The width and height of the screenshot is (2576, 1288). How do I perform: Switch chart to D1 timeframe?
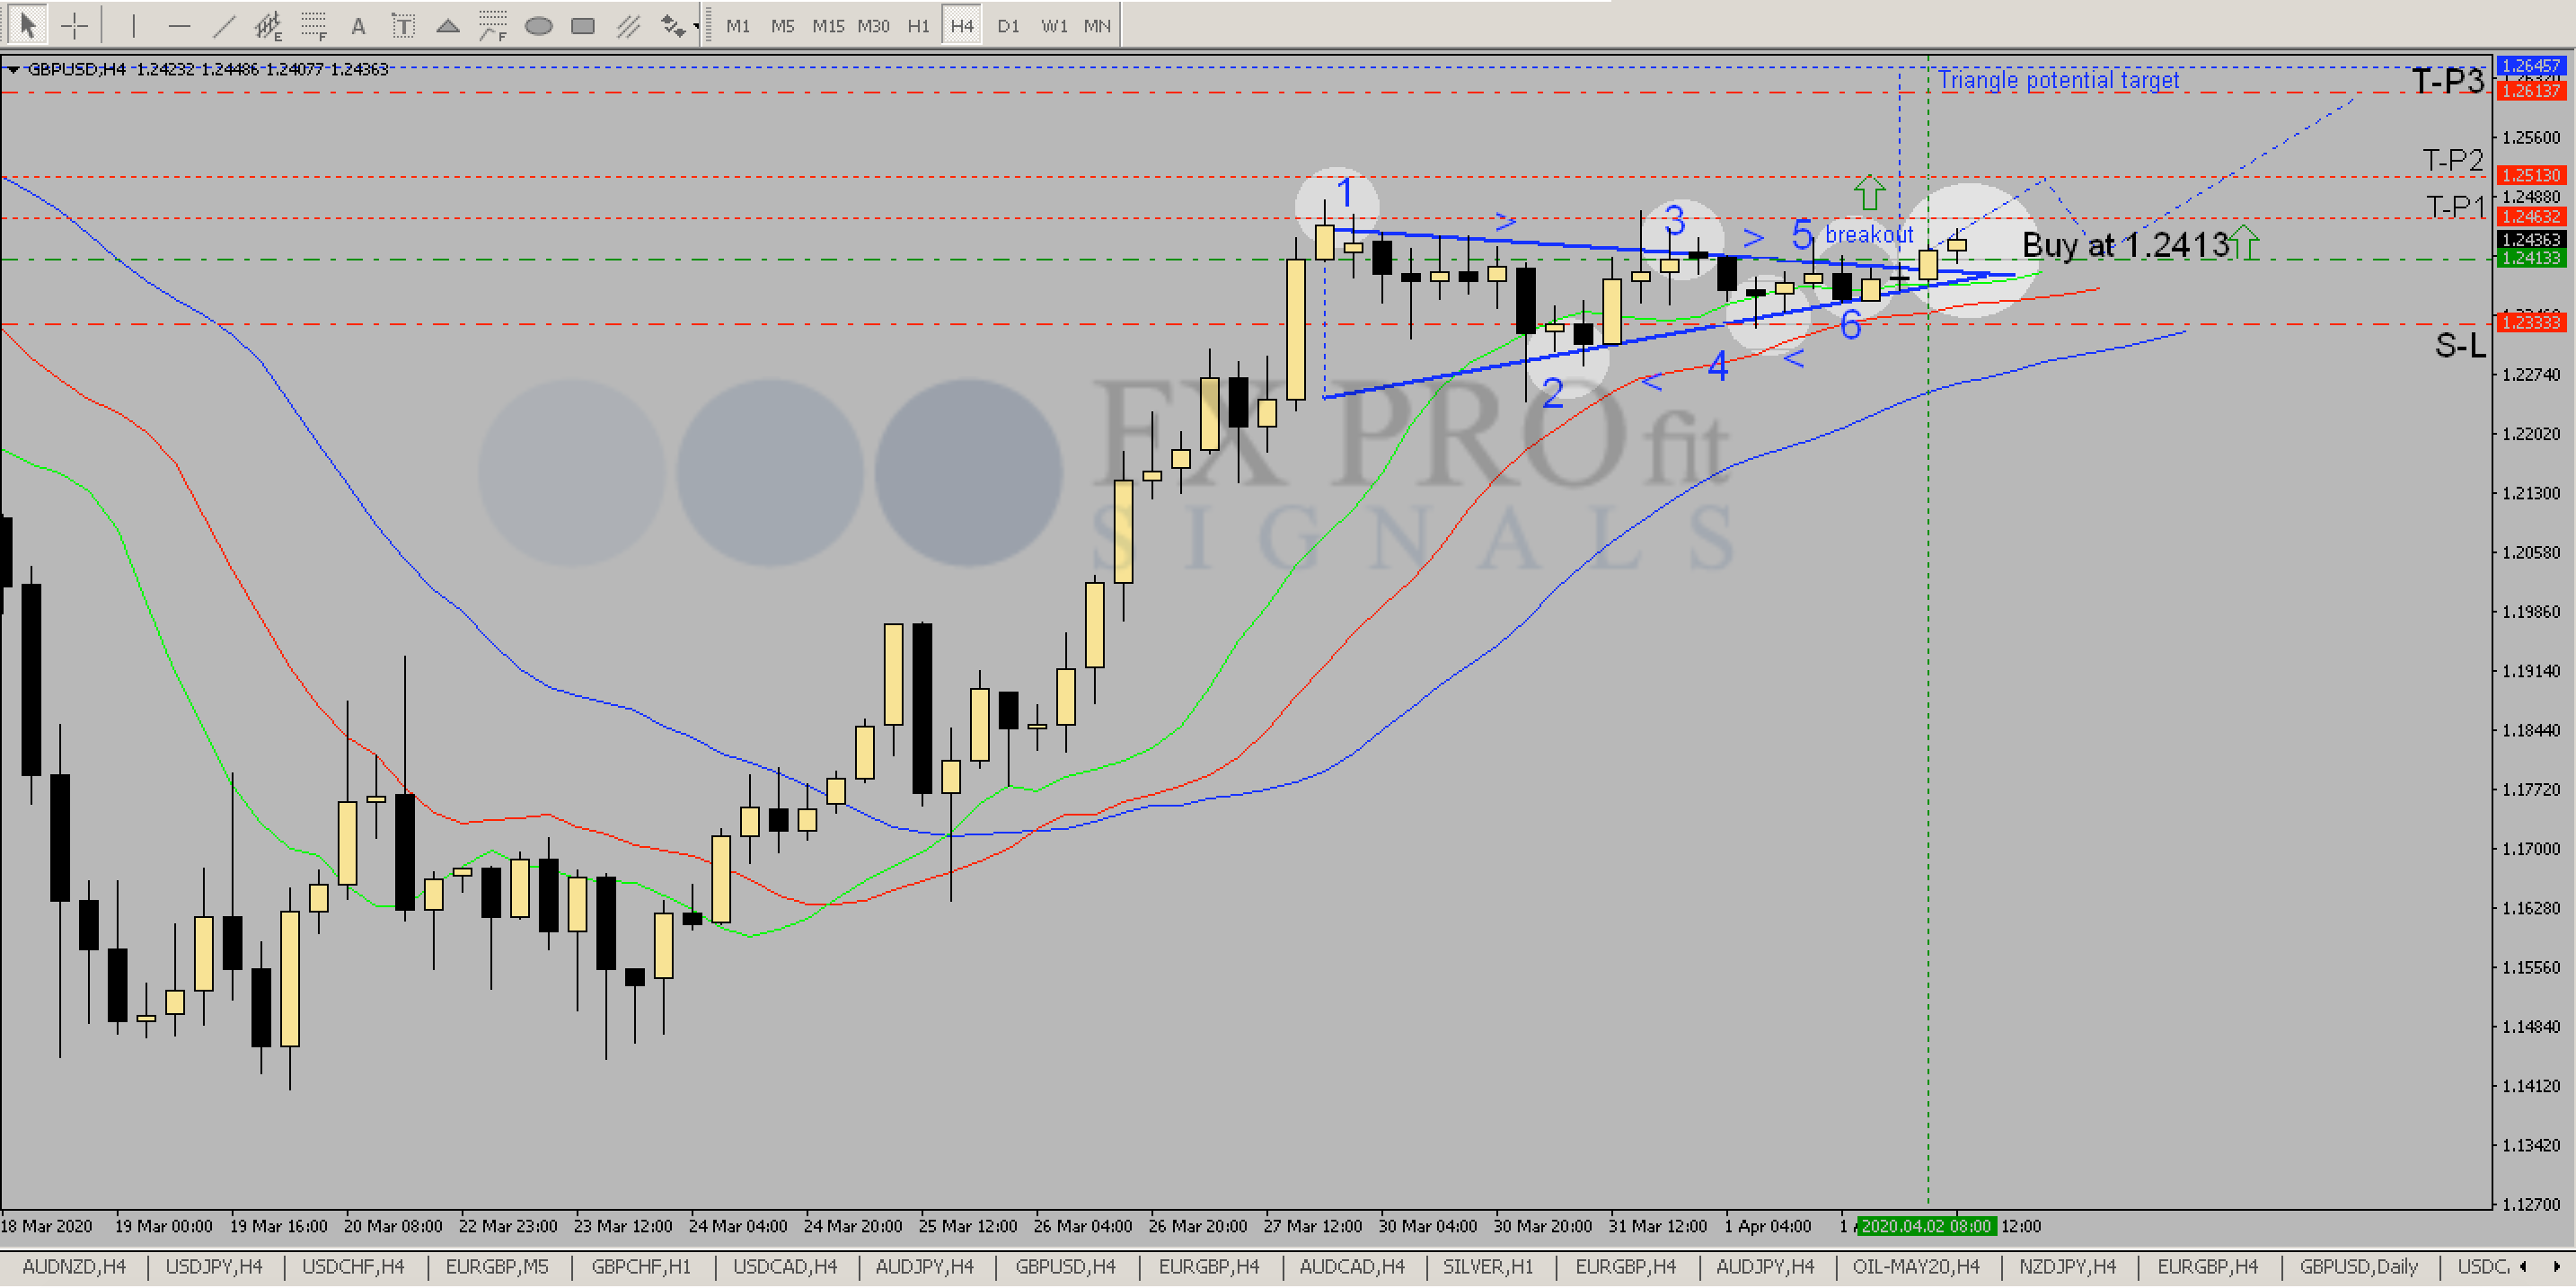(1007, 26)
